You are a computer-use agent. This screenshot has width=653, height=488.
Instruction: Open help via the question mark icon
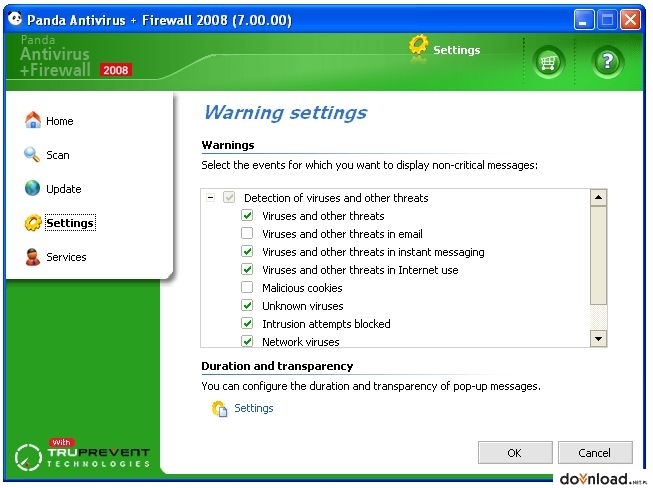(608, 62)
